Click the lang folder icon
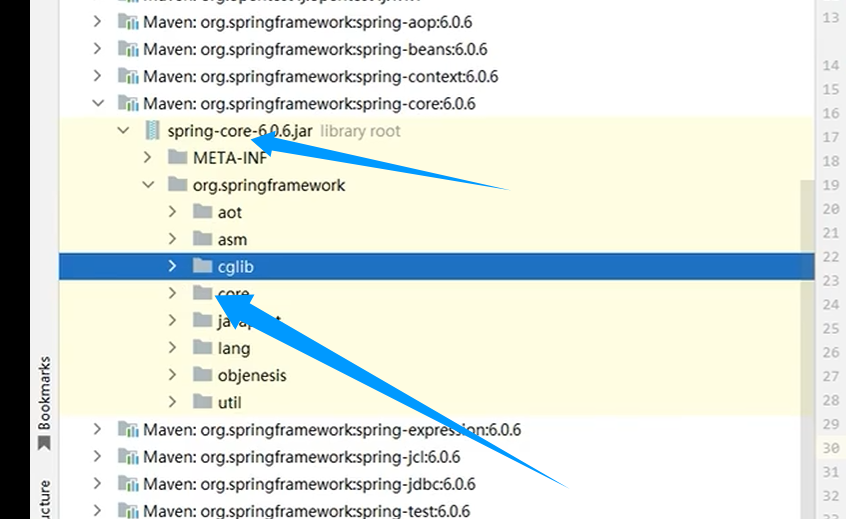 pos(202,347)
